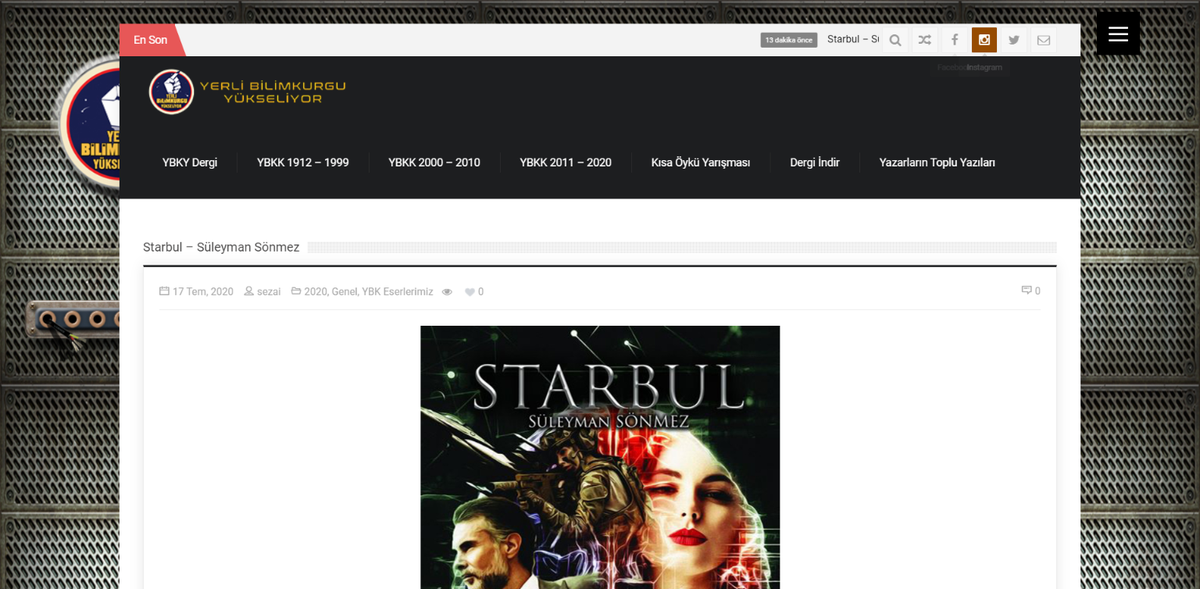Click the comment bubble icon
Screen dimensions: 1200x589
pyautogui.click(x=1026, y=291)
